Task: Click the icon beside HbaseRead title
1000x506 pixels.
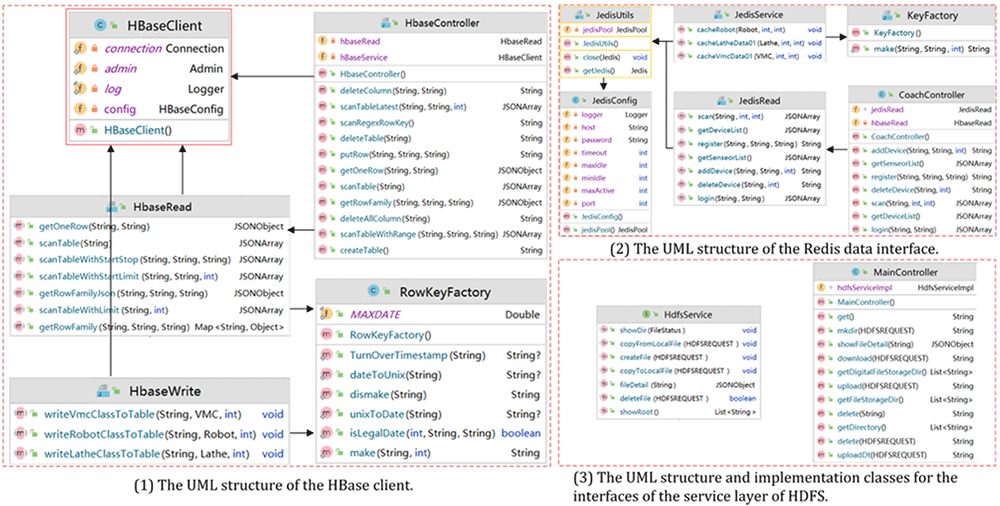Action: pos(112,207)
